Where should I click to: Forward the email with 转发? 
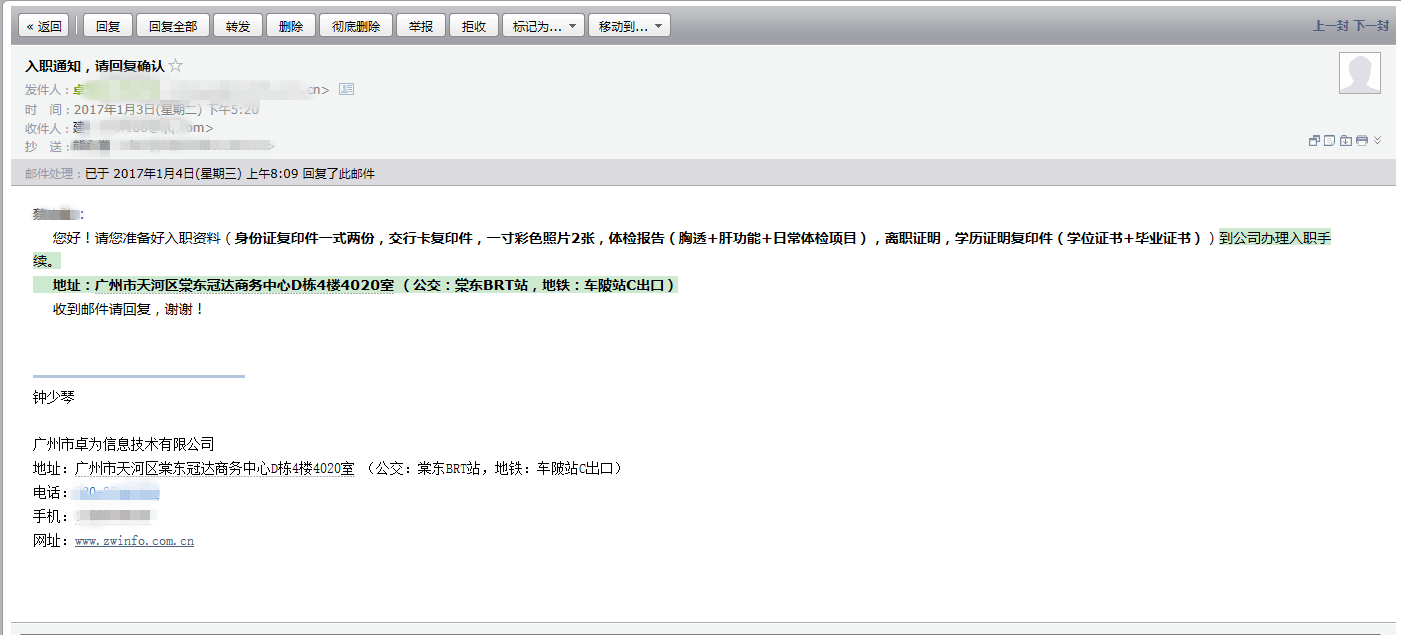pos(238,26)
